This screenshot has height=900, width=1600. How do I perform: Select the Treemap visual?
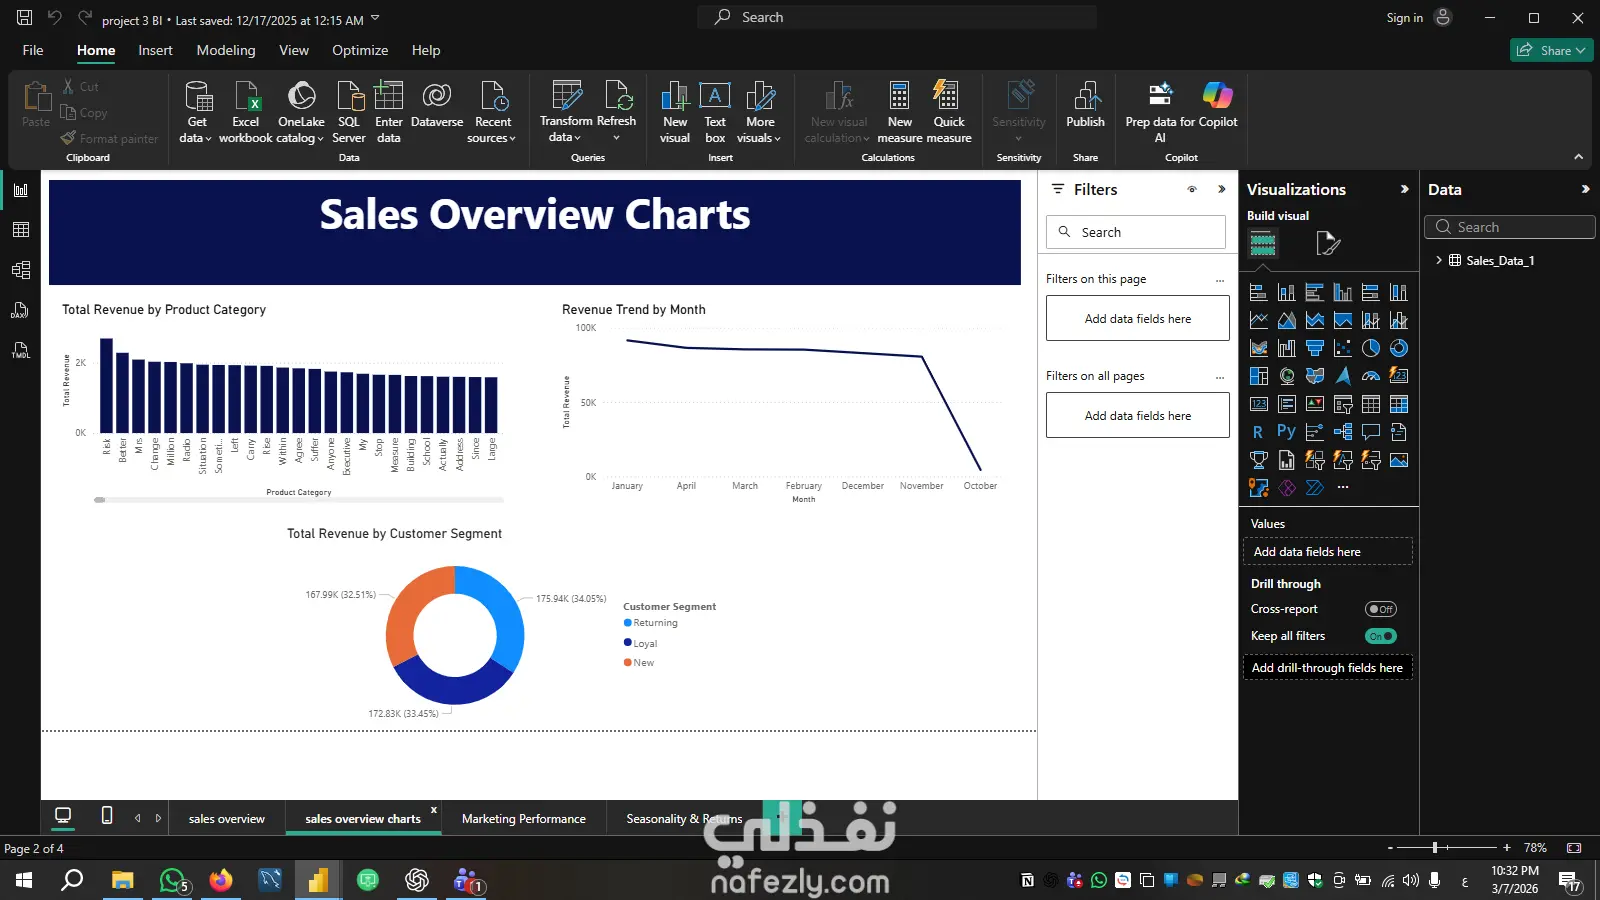[1259, 376]
